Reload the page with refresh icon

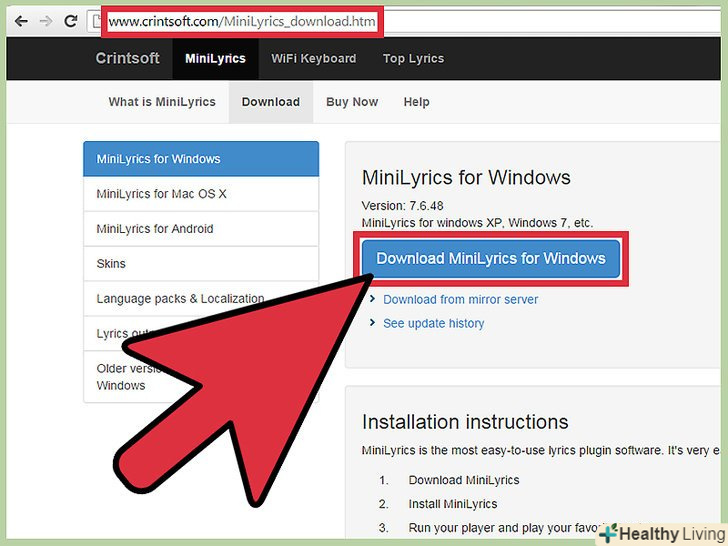point(71,21)
